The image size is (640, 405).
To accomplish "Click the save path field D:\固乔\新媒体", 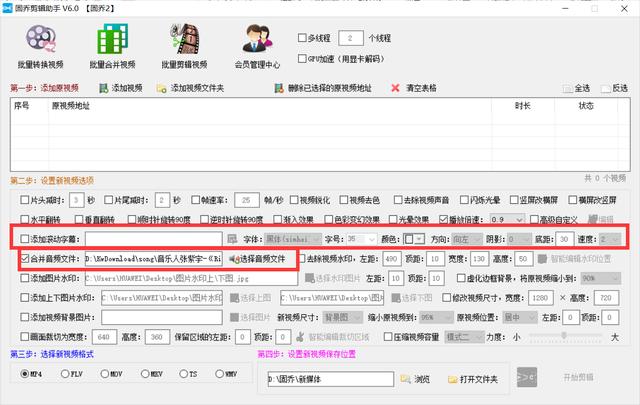I will coord(331,379).
